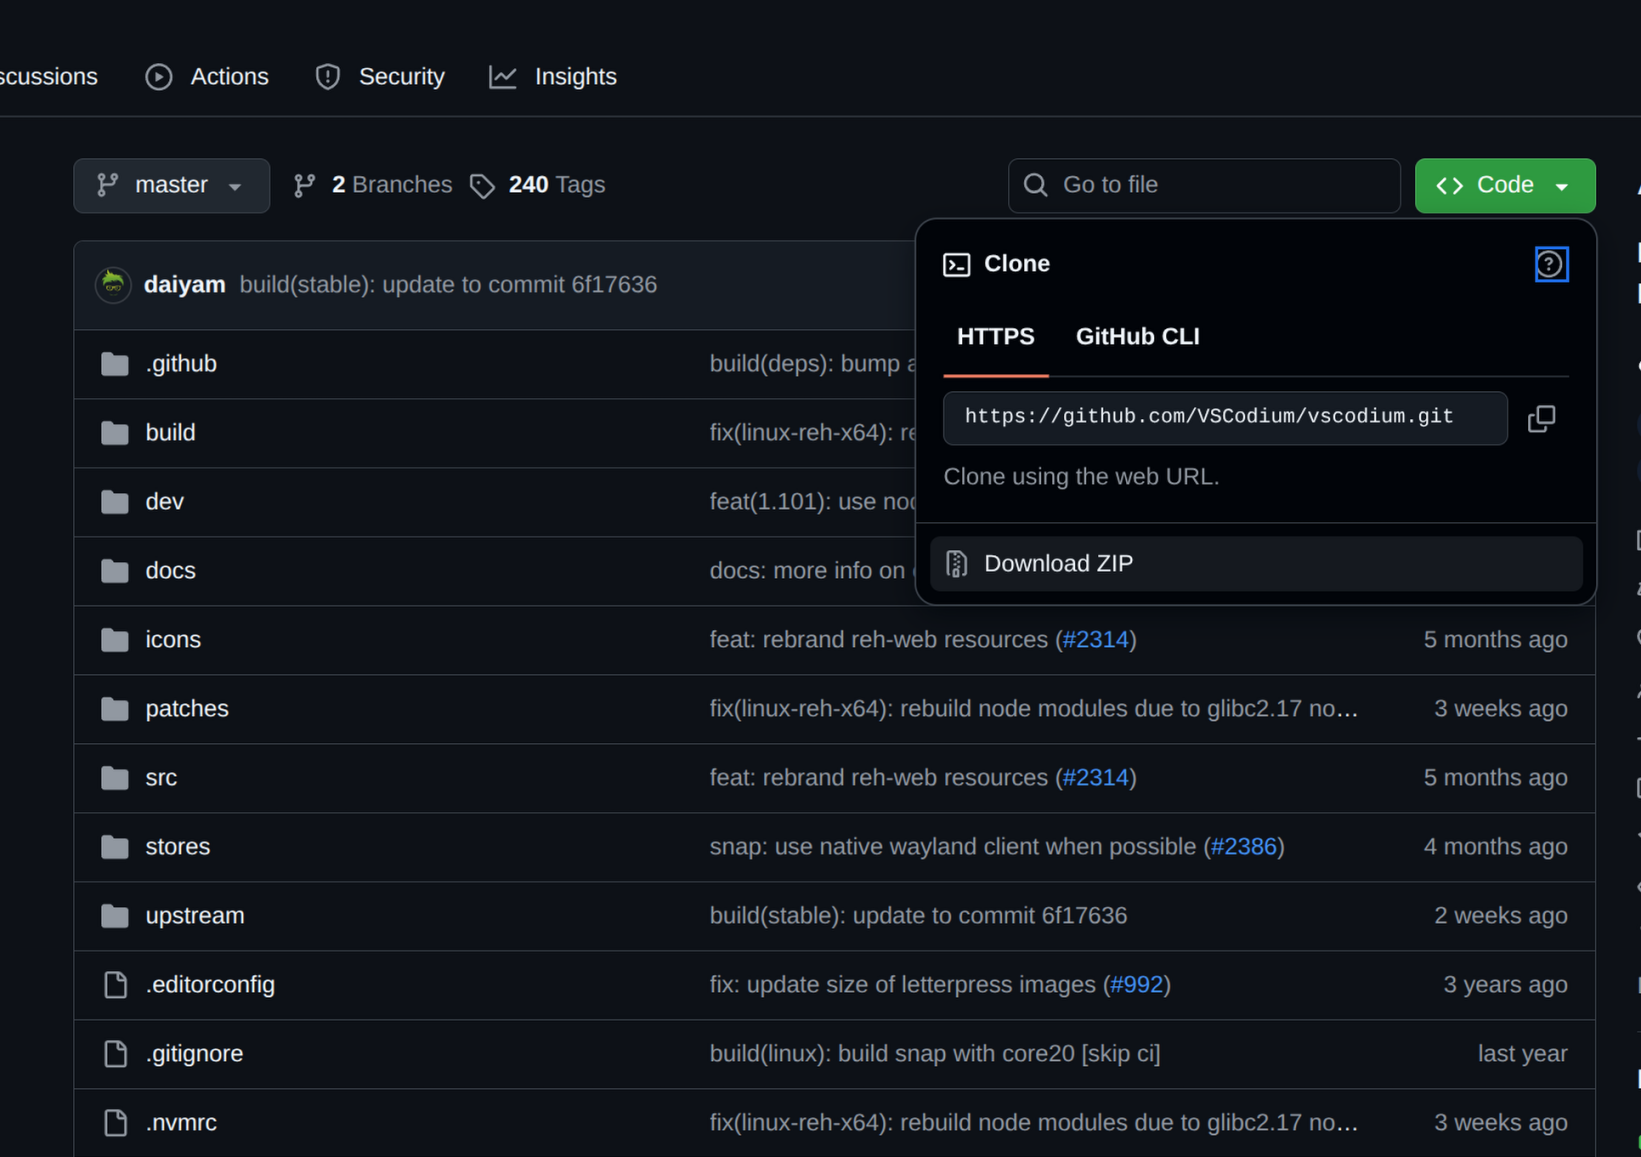Open the patches folder
Screen dimensions: 1641x1157
(x=187, y=709)
